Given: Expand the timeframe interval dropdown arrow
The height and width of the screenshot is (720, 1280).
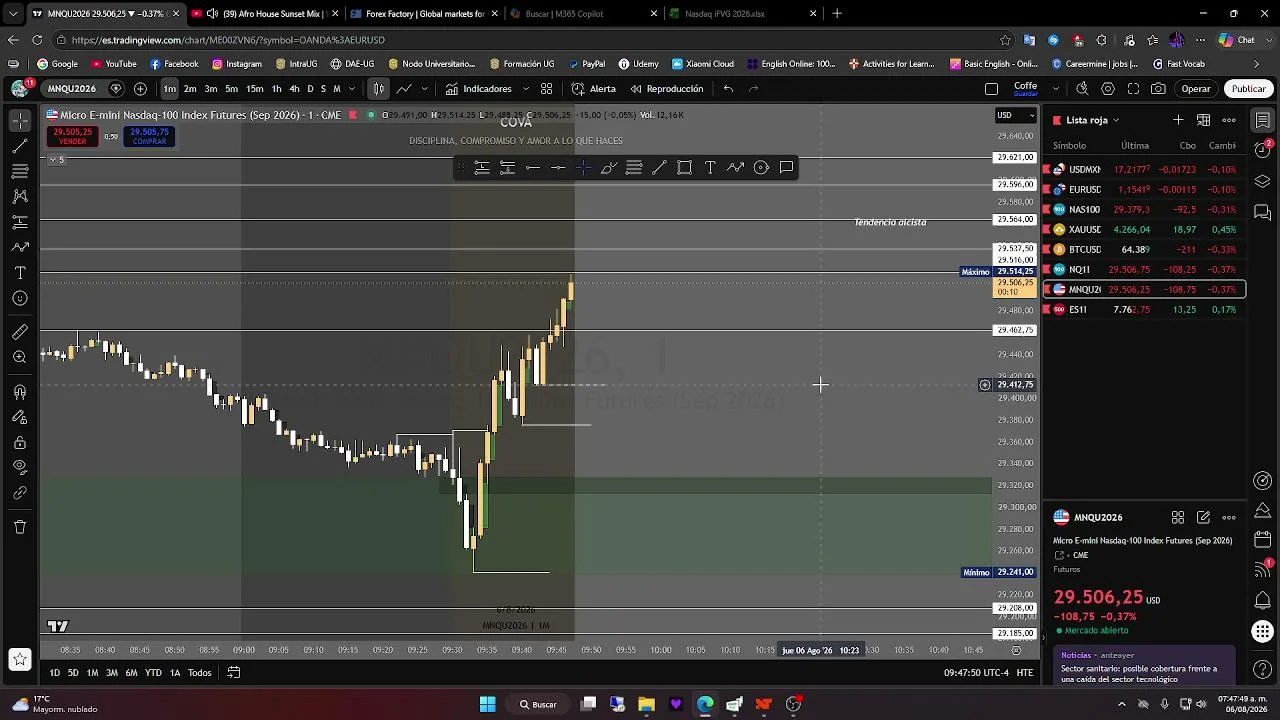Looking at the screenshot, I should click(x=351, y=89).
